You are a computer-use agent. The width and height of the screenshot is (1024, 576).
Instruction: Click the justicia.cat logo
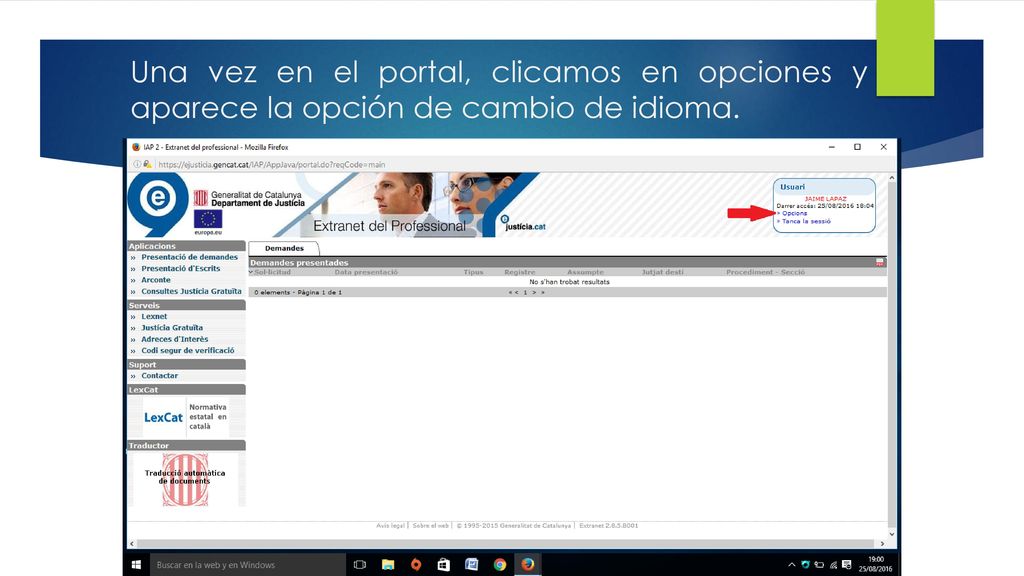[523, 223]
